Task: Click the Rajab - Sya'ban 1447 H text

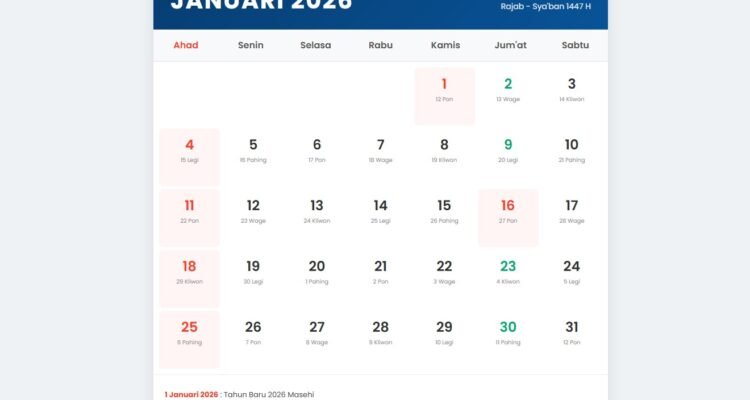Action: coord(545,6)
